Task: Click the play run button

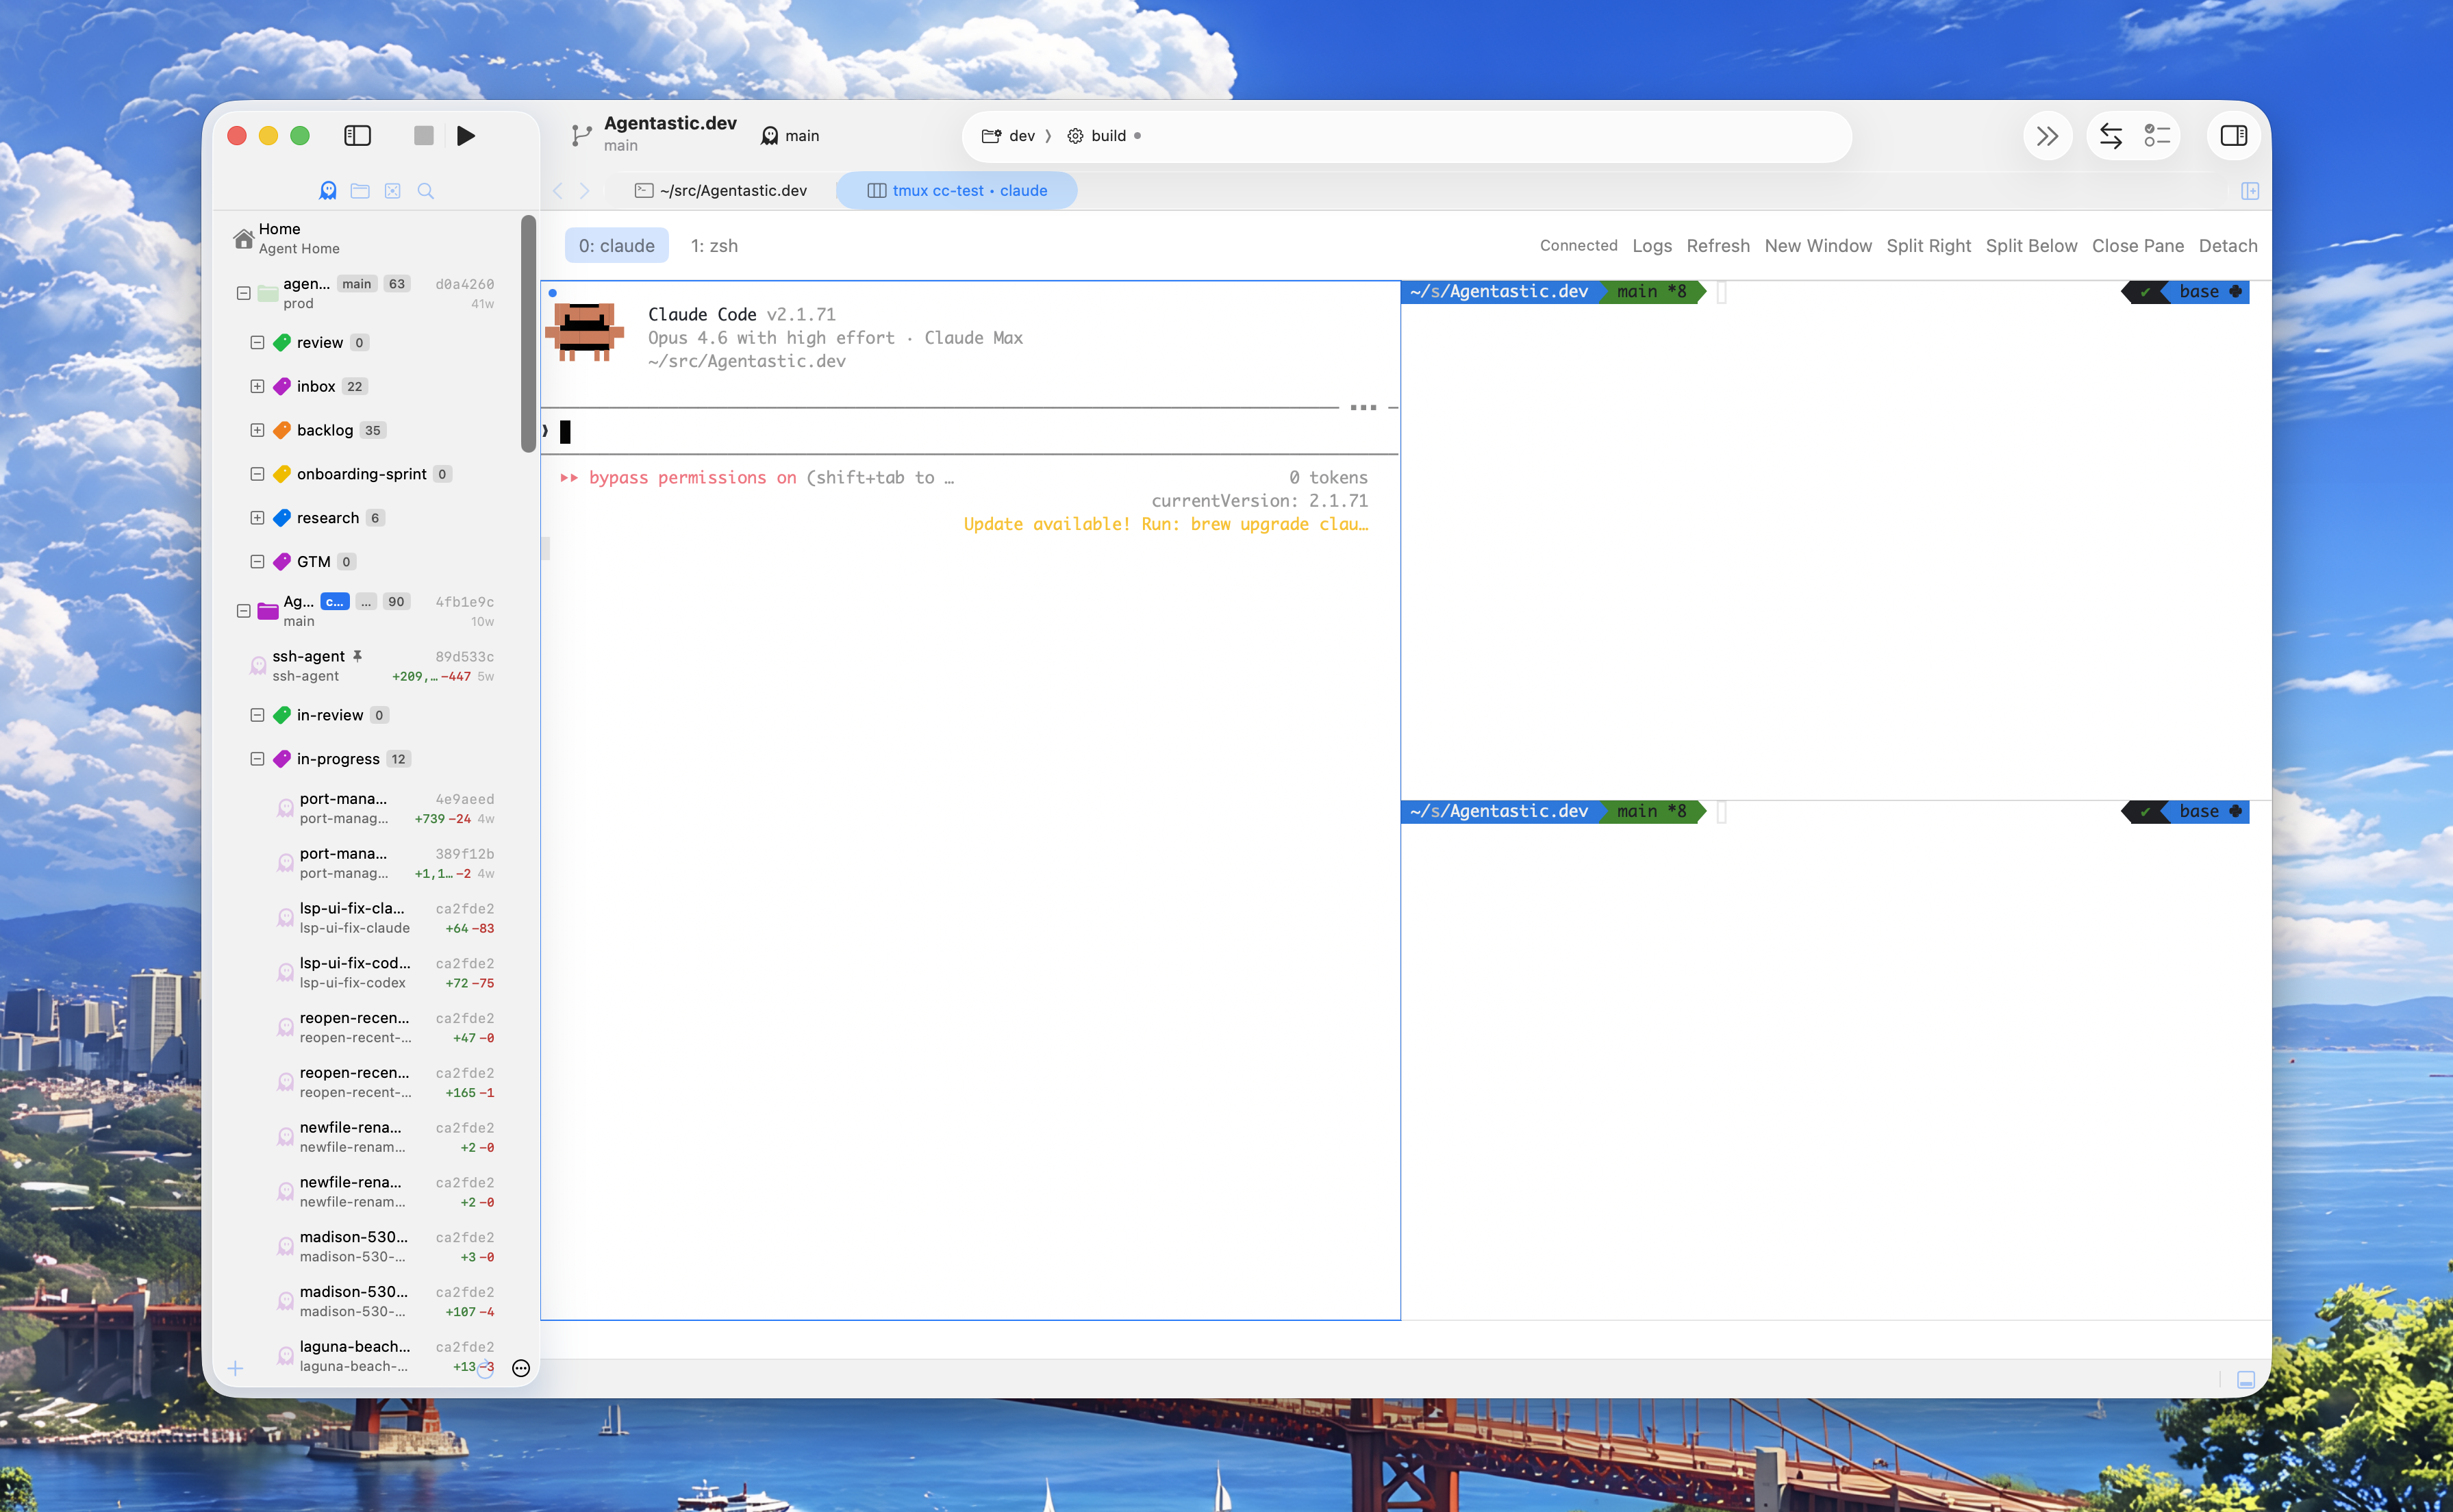Action: [466, 136]
